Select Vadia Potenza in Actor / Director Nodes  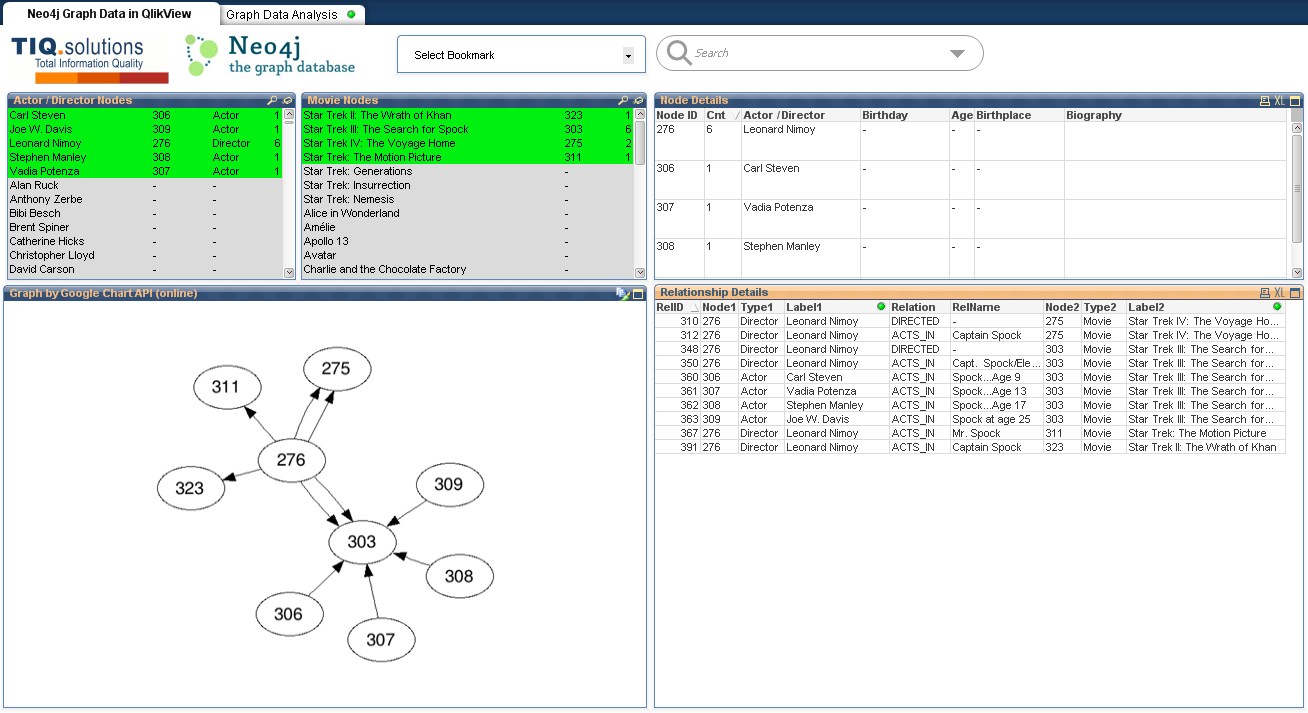click(145, 171)
